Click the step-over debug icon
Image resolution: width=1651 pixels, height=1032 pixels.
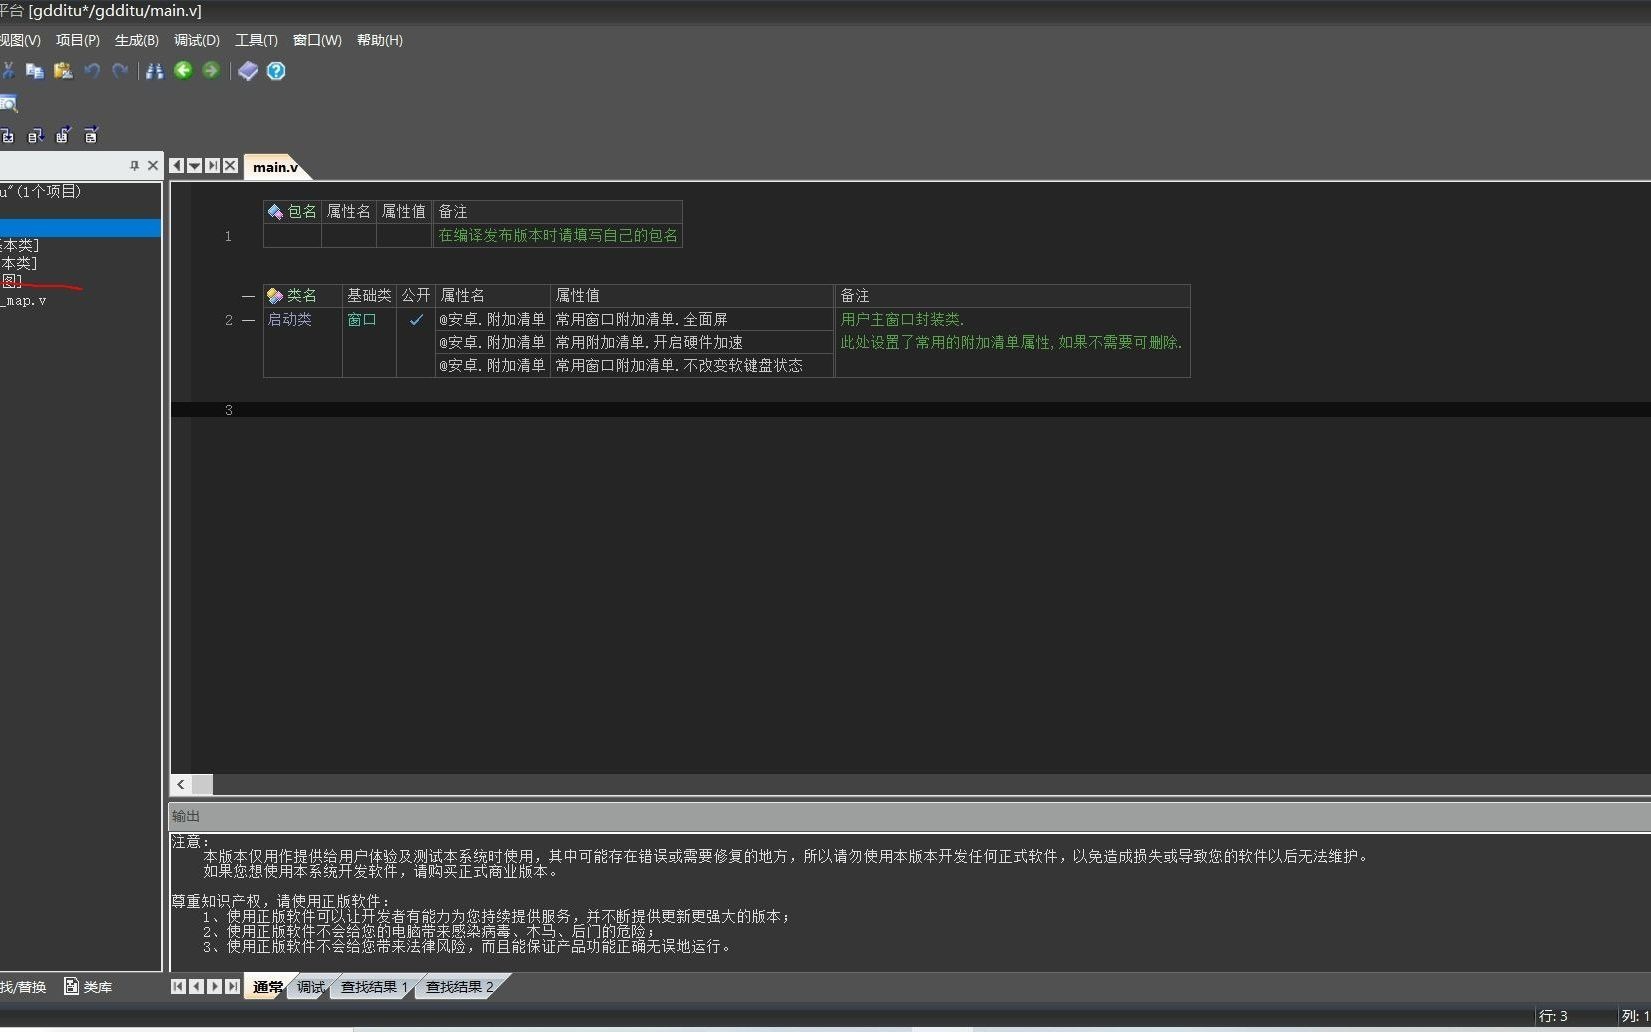click(x=35, y=135)
